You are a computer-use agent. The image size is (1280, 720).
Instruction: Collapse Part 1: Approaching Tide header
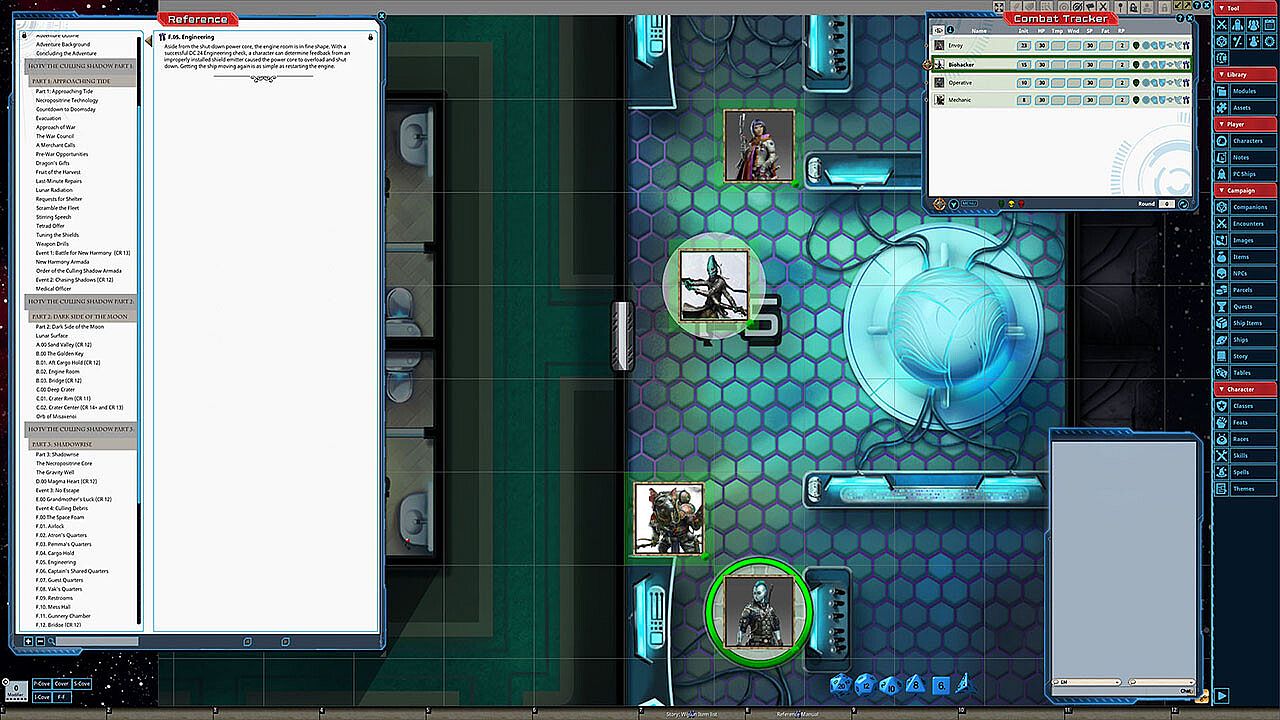pos(81,81)
